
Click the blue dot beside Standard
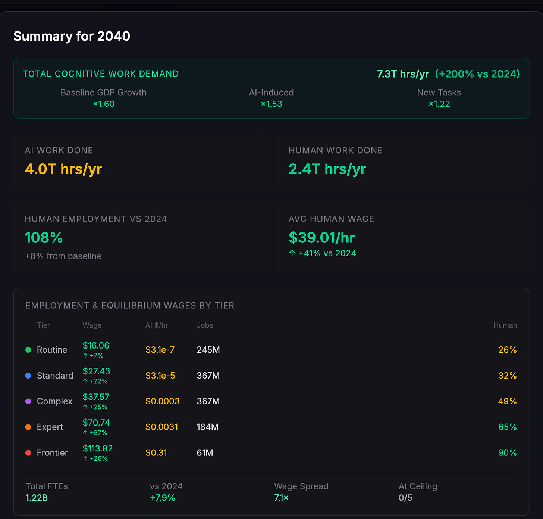(28, 376)
